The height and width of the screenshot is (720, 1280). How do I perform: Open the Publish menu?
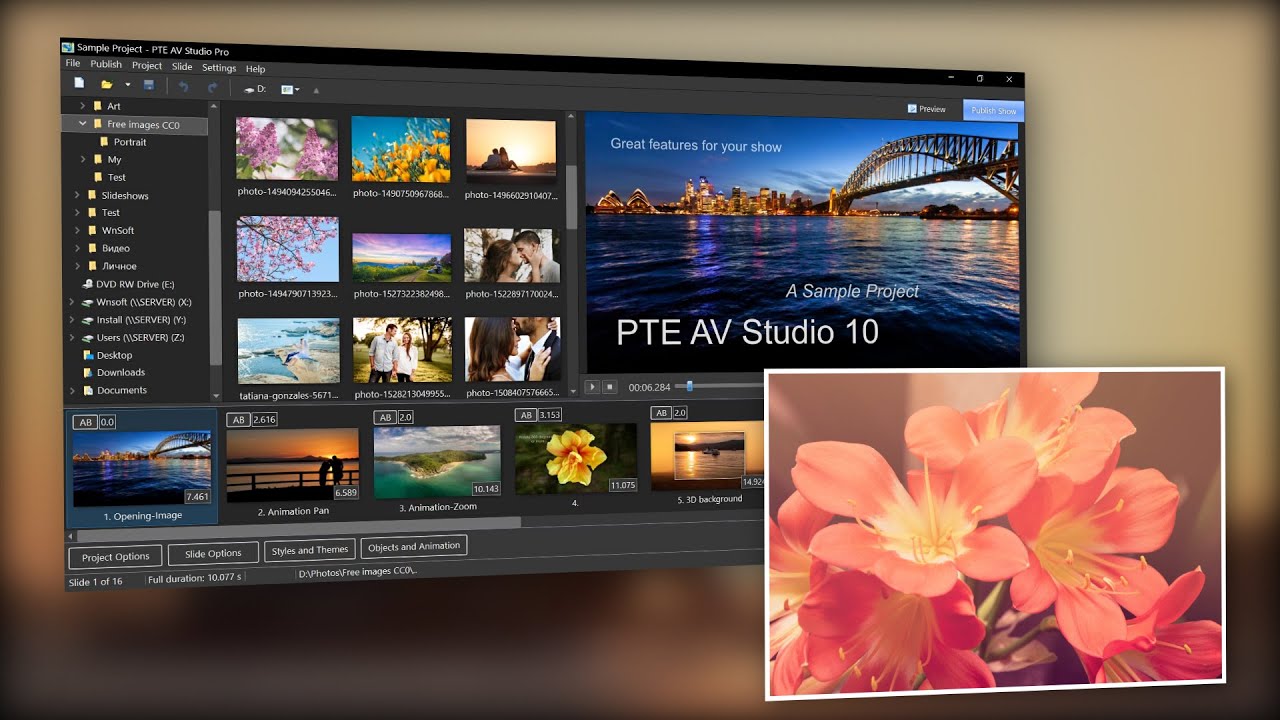[106, 64]
